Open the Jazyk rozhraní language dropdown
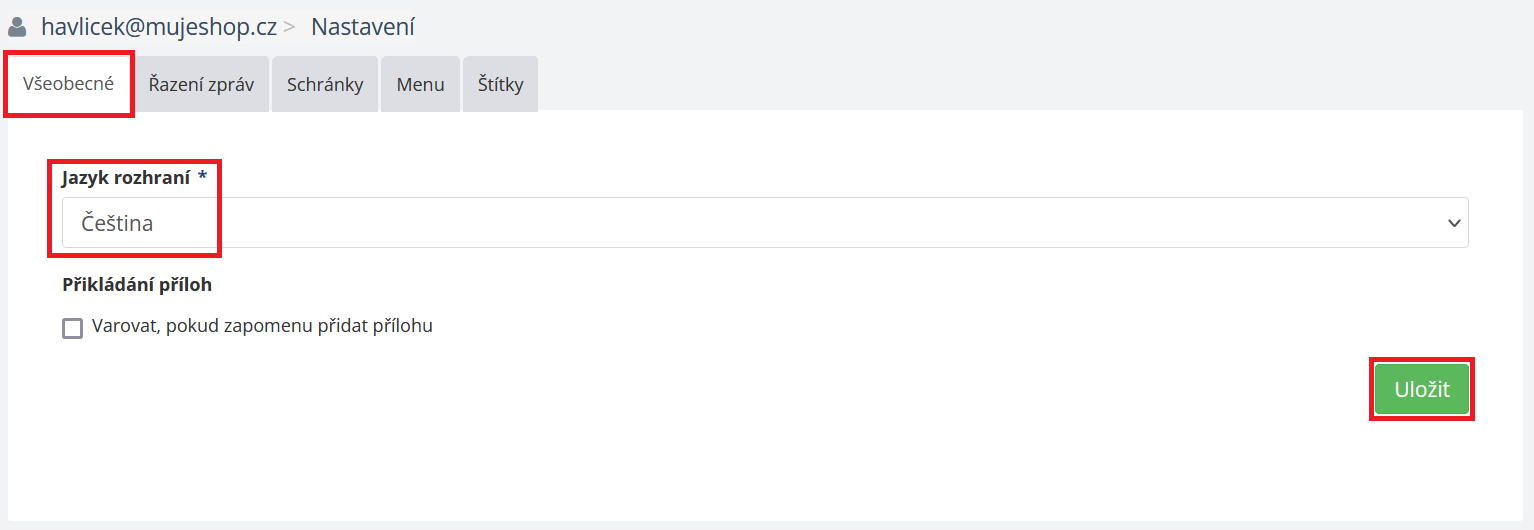This screenshot has height=530, width=1534. point(764,223)
